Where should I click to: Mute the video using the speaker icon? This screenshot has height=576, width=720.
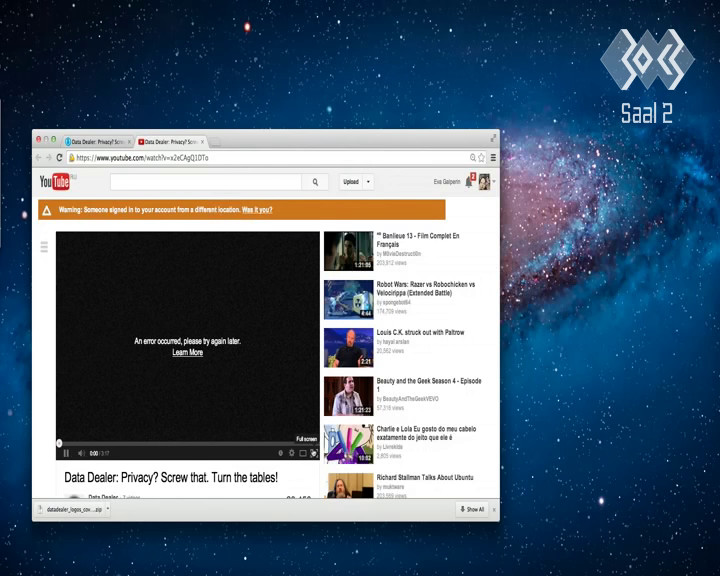[x=81, y=453]
